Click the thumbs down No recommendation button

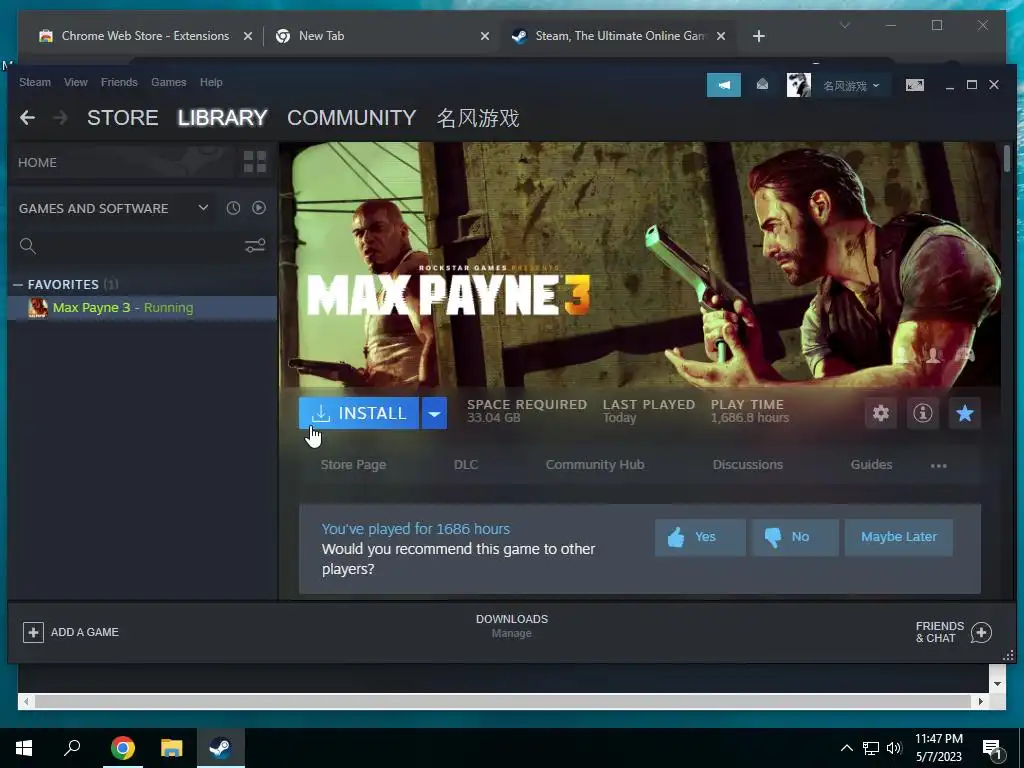(795, 537)
